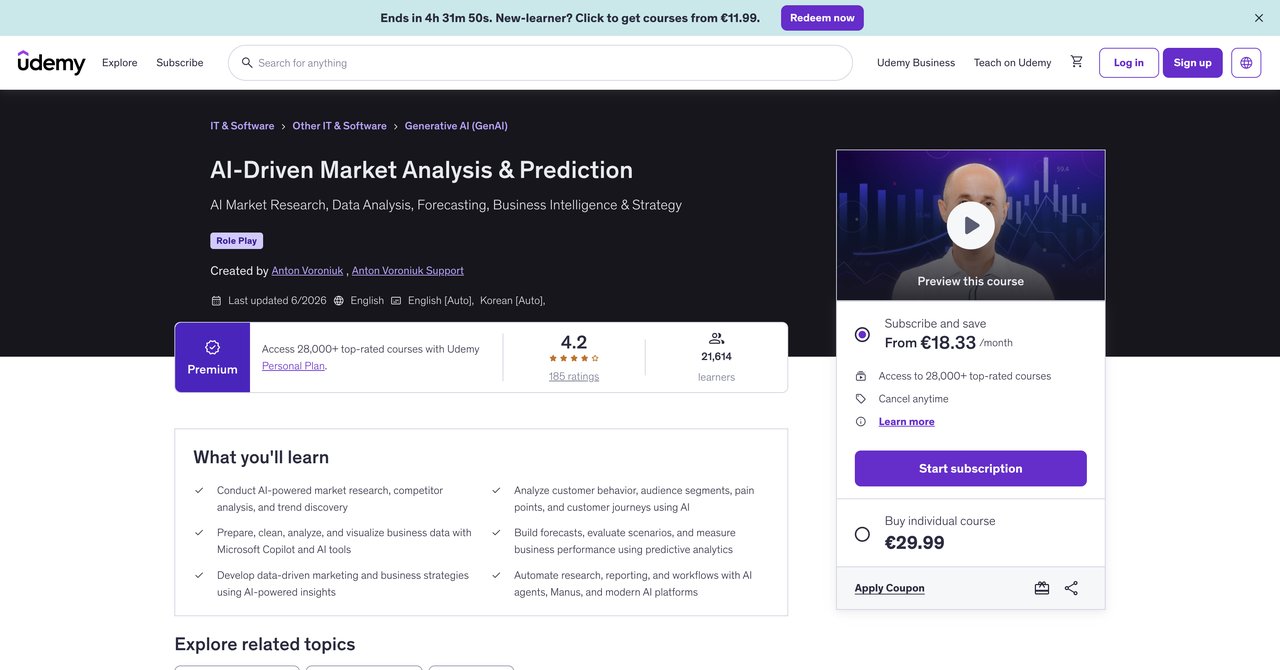Select the Buy individual course option

point(862,534)
